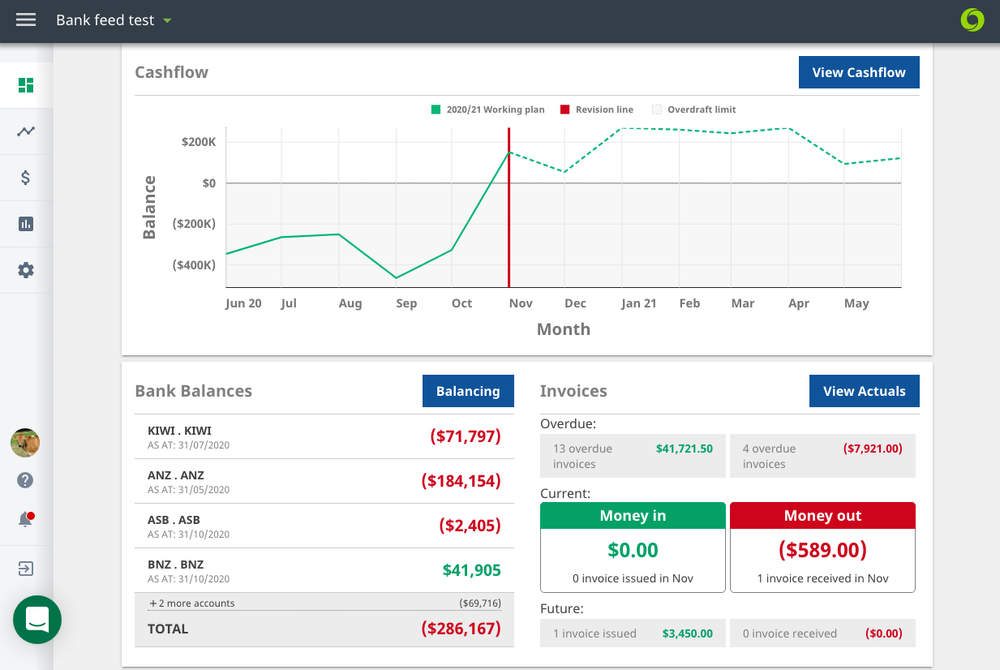Open reports using the bar chart icon
The width and height of the screenshot is (1000, 670).
click(25, 223)
